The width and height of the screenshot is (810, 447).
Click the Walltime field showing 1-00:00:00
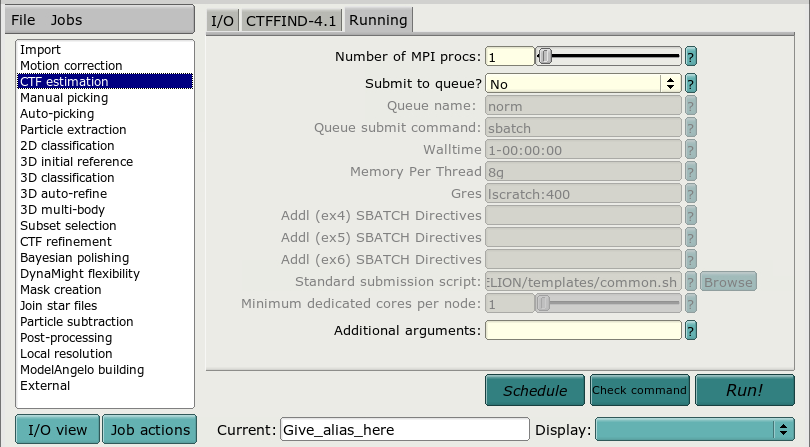pos(583,150)
